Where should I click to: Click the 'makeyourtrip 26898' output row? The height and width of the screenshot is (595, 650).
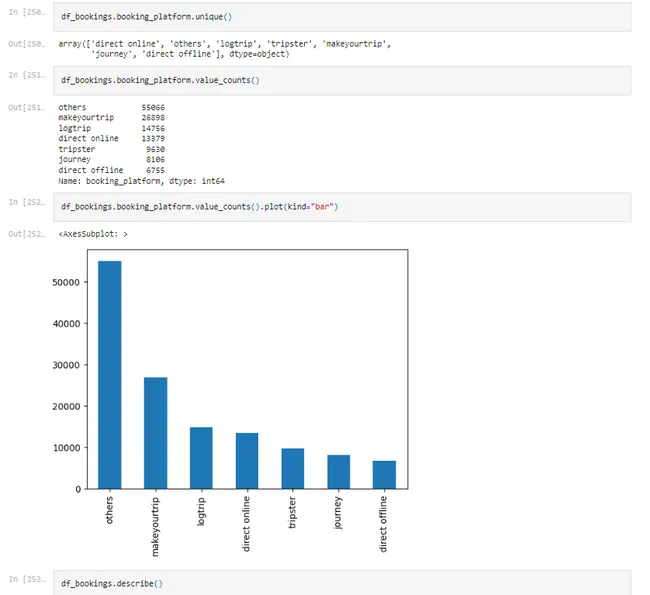[x=112, y=118]
